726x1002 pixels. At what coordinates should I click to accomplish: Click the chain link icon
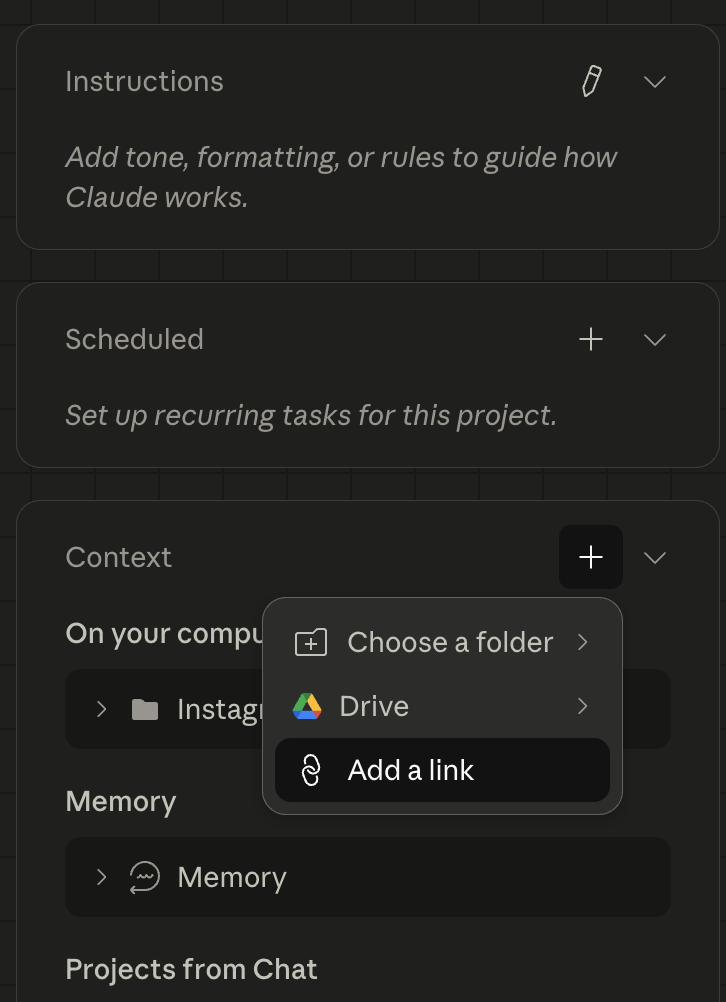coord(311,771)
